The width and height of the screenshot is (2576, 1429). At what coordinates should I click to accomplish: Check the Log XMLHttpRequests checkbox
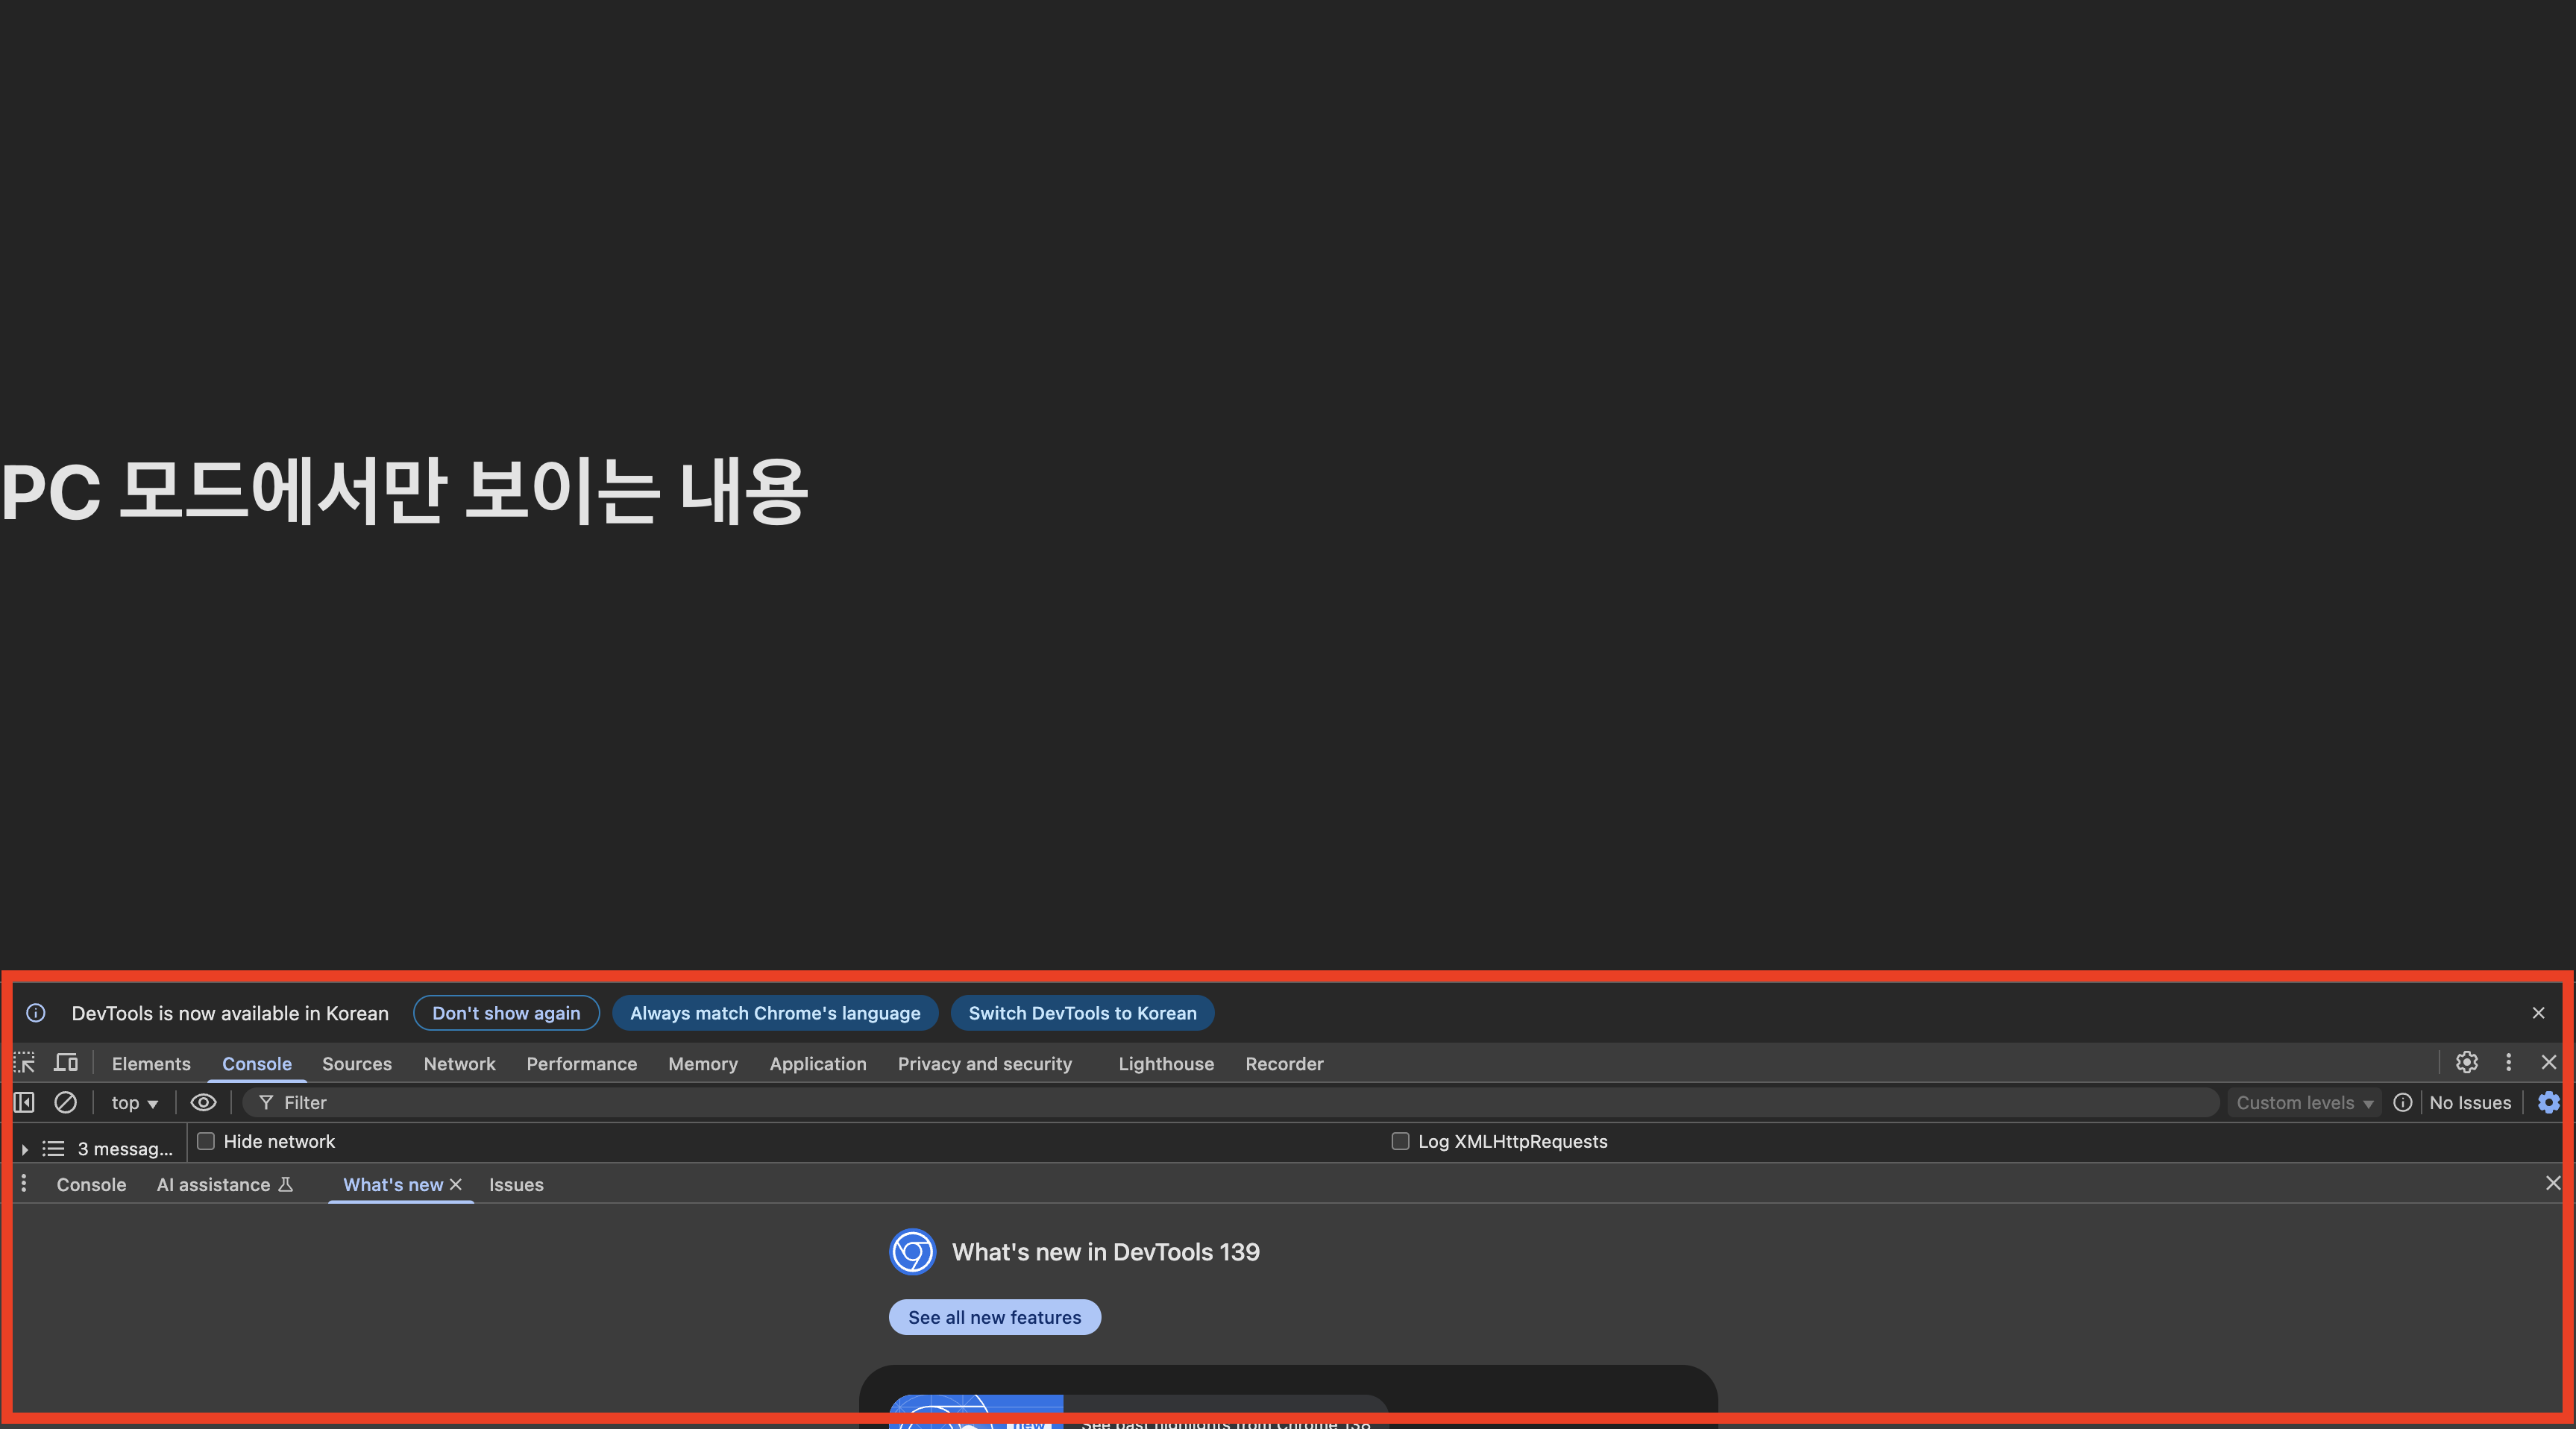point(1400,1141)
